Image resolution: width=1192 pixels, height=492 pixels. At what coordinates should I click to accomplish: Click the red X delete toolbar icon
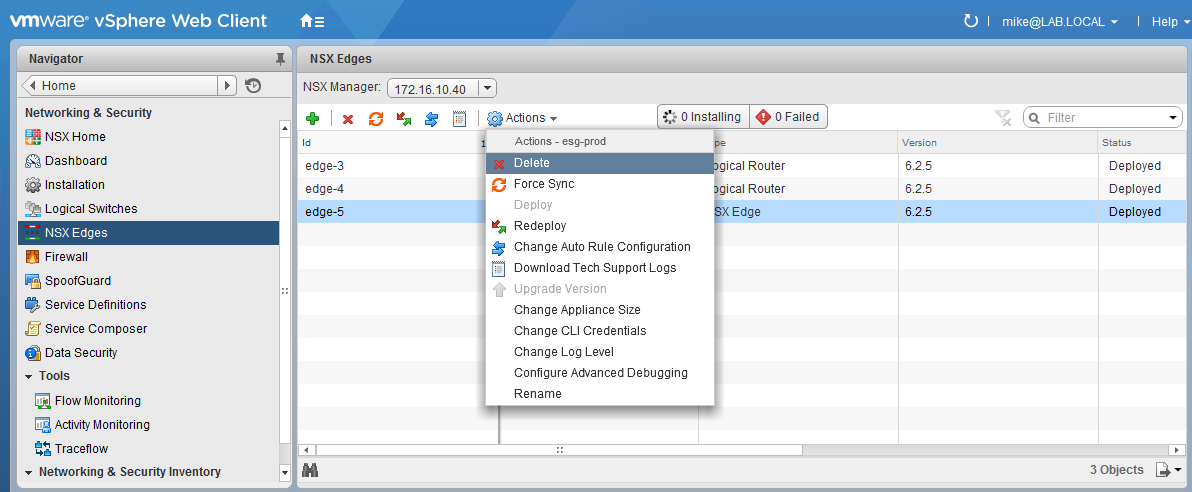(348, 119)
